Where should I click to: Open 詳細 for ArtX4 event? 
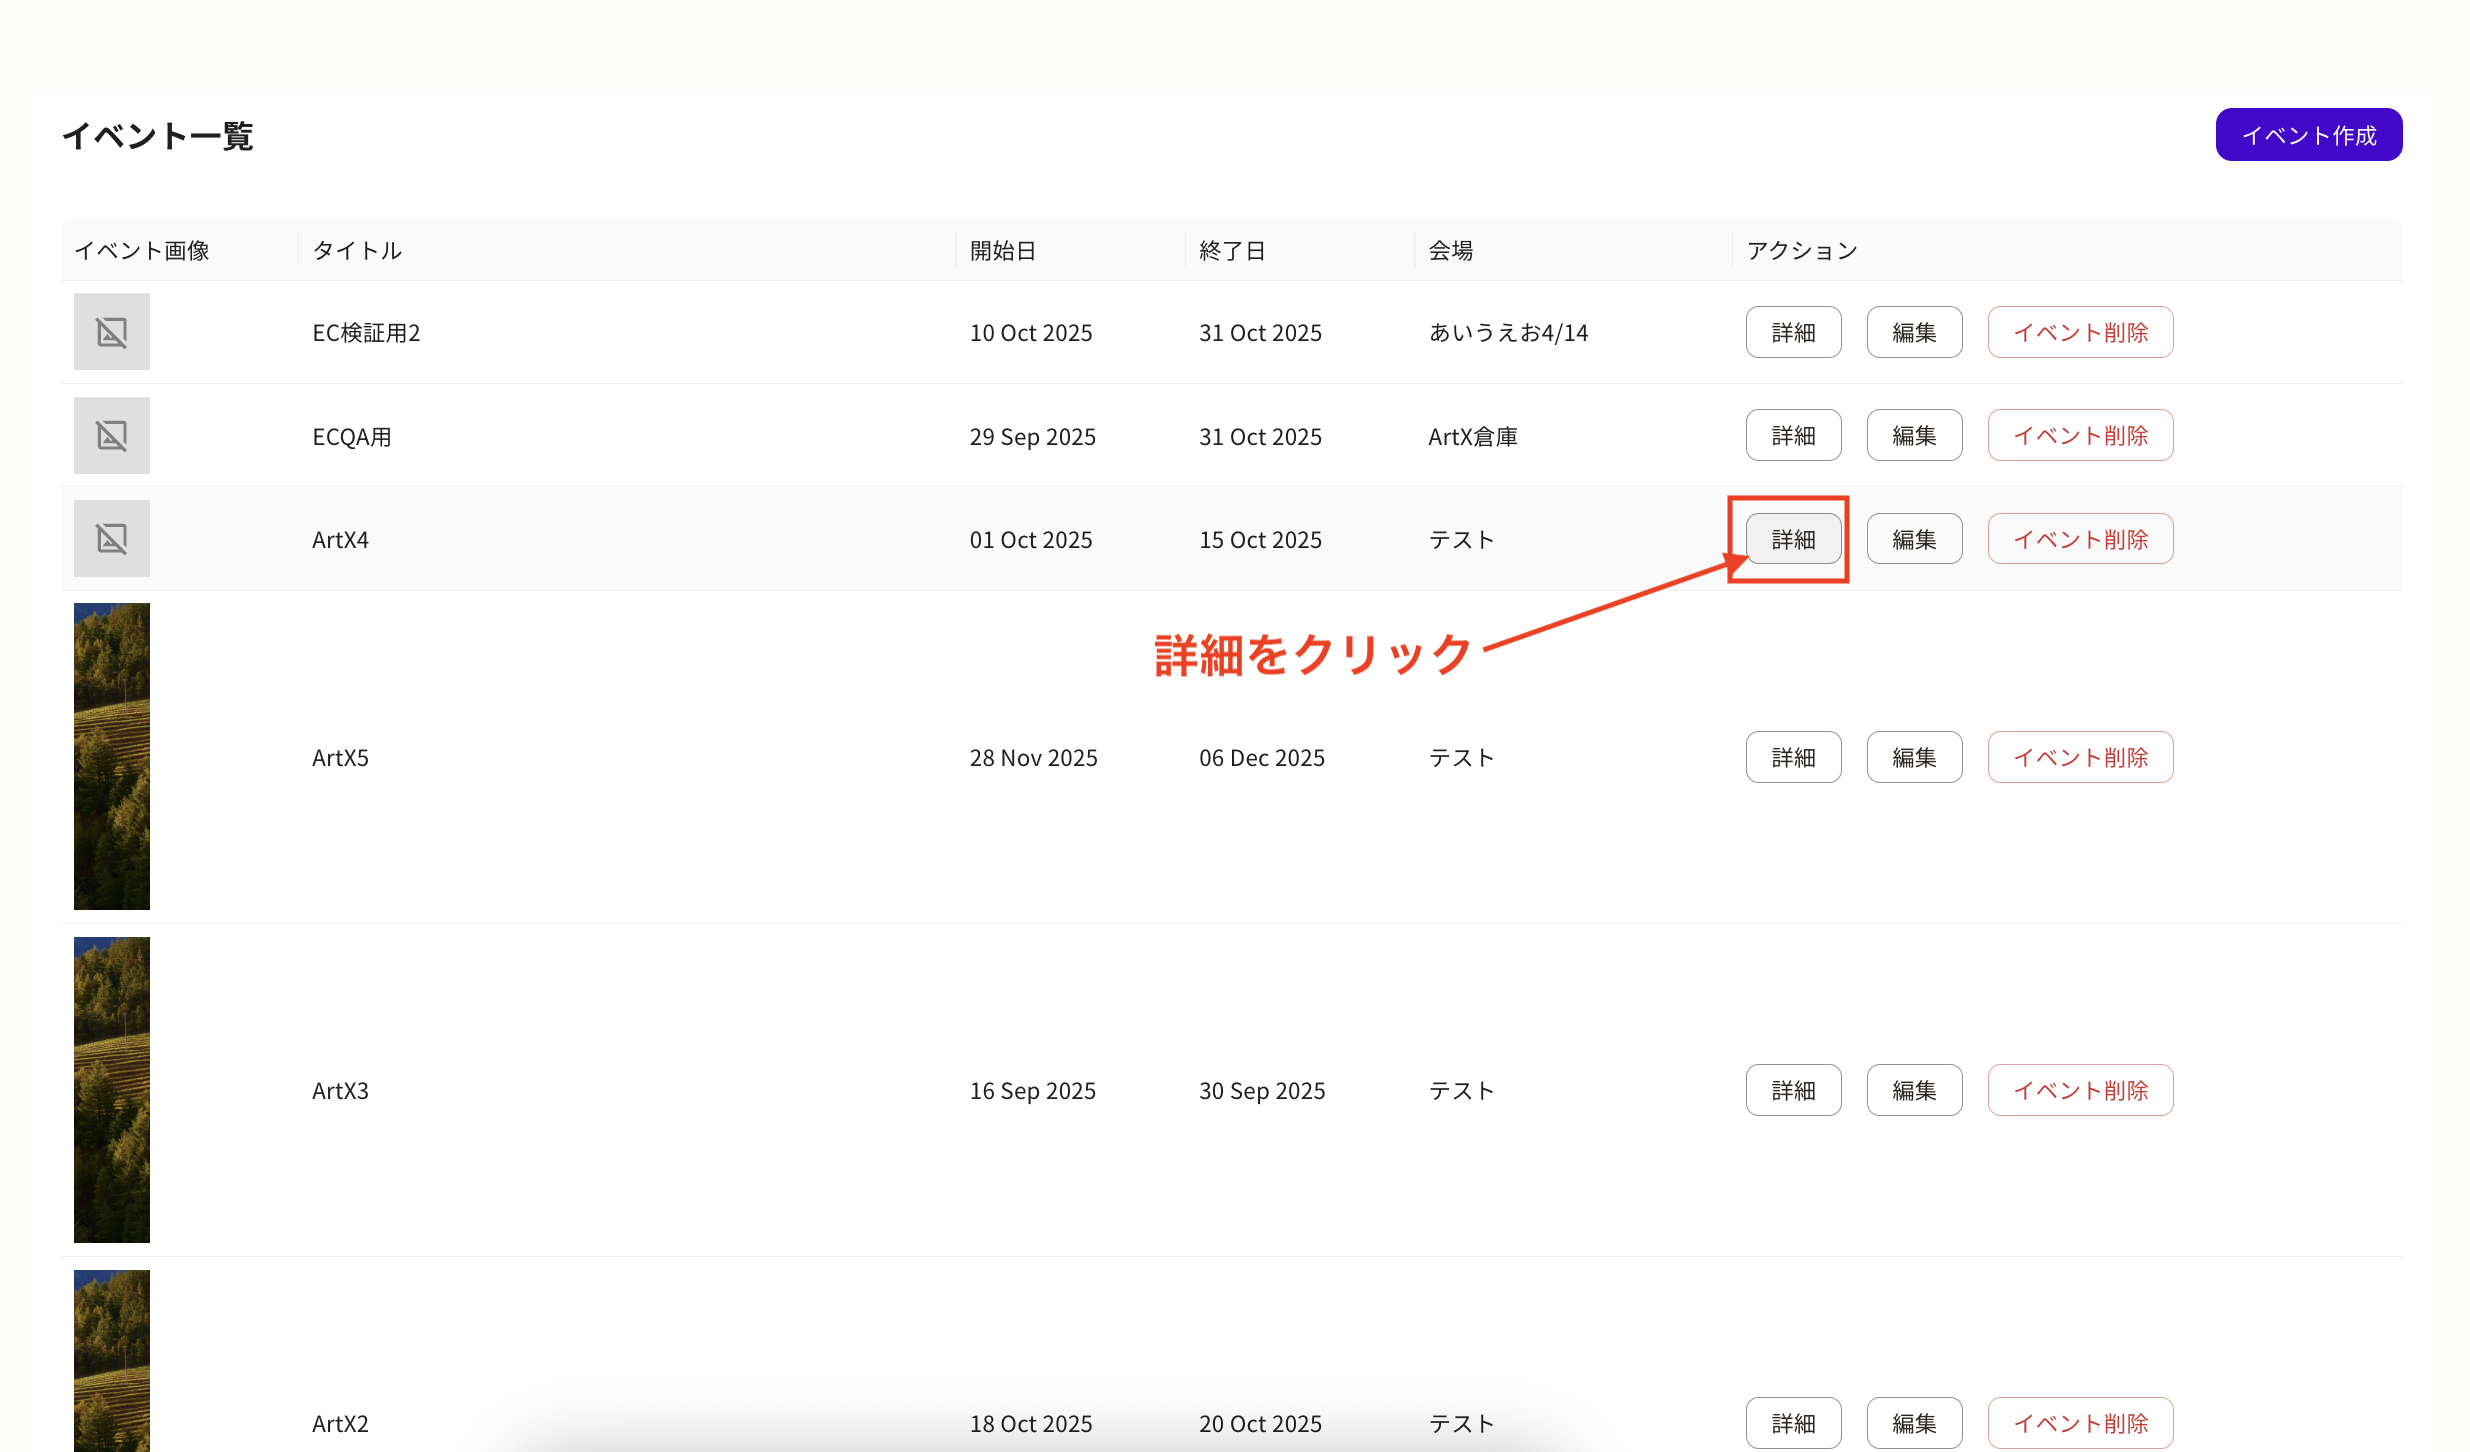coord(1792,540)
